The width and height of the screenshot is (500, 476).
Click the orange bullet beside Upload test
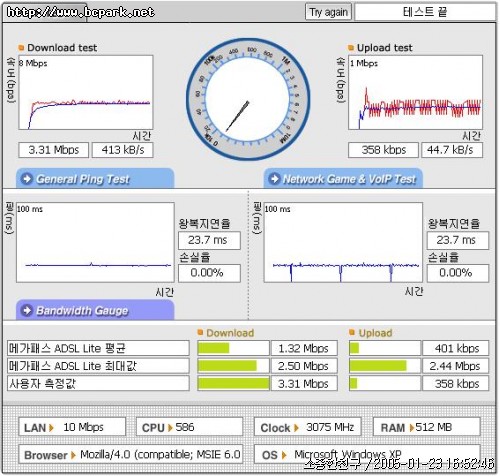point(351,48)
